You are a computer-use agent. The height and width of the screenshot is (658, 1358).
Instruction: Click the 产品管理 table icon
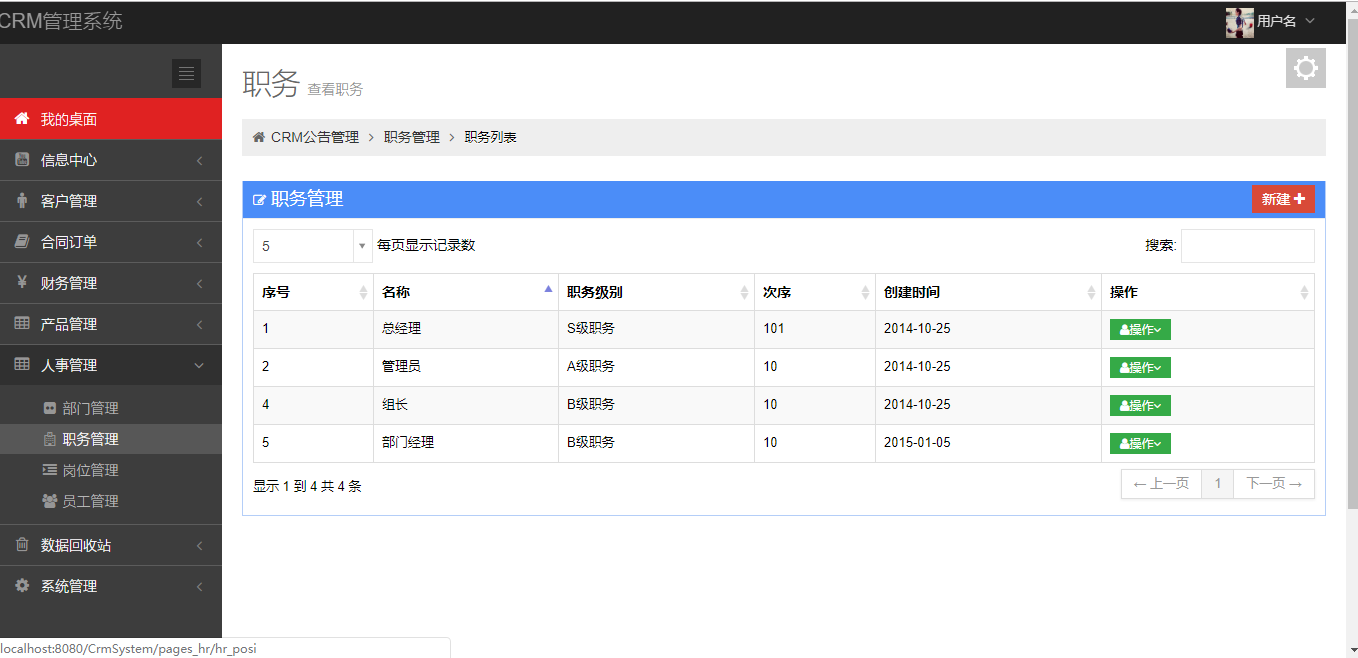click(22, 324)
